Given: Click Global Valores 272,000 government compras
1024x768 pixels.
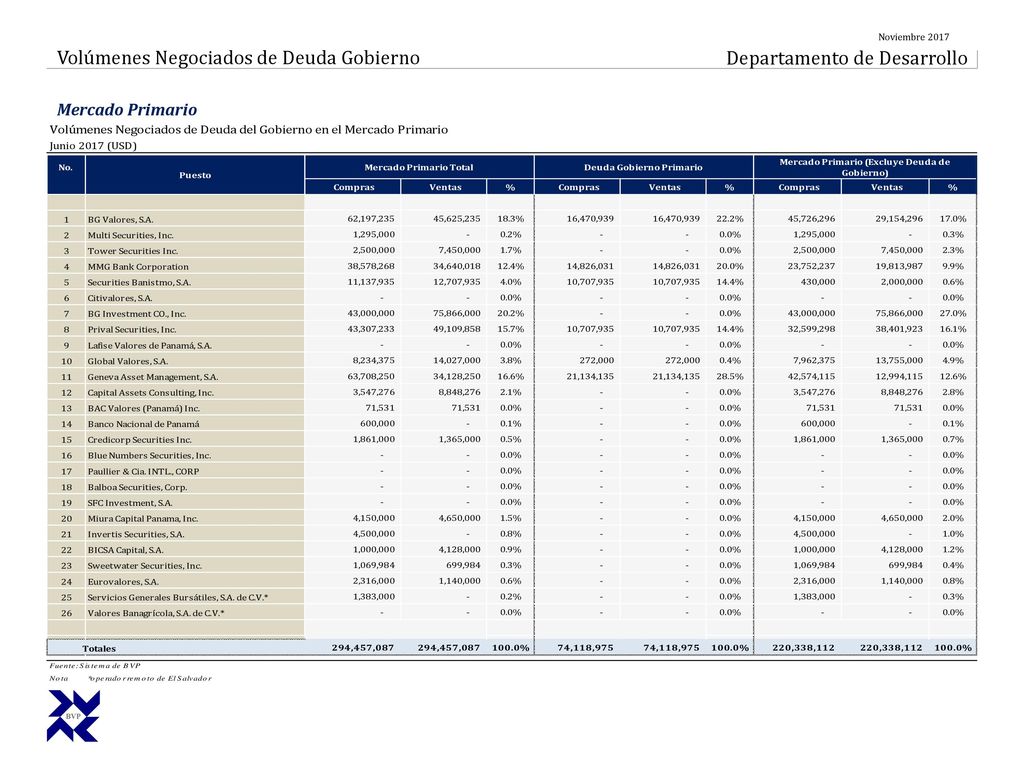Looking at the screenshot, I should click(596, 360).
